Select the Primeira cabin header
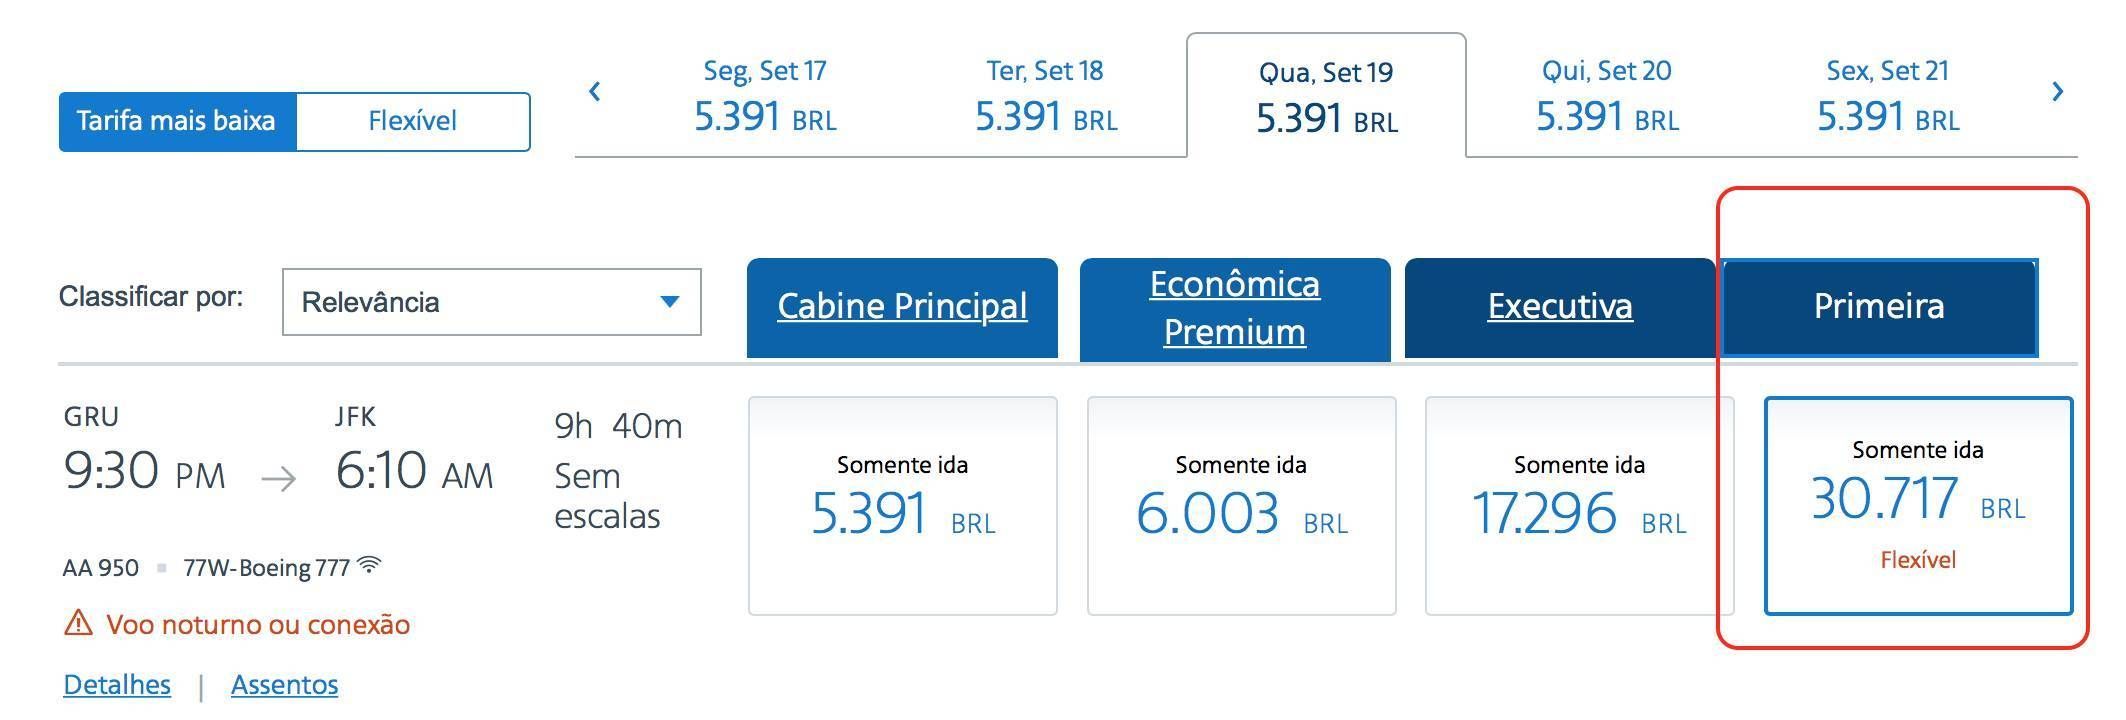Image resolution: width=2126 pixels, height=720 pixels. click(1879, 307)
